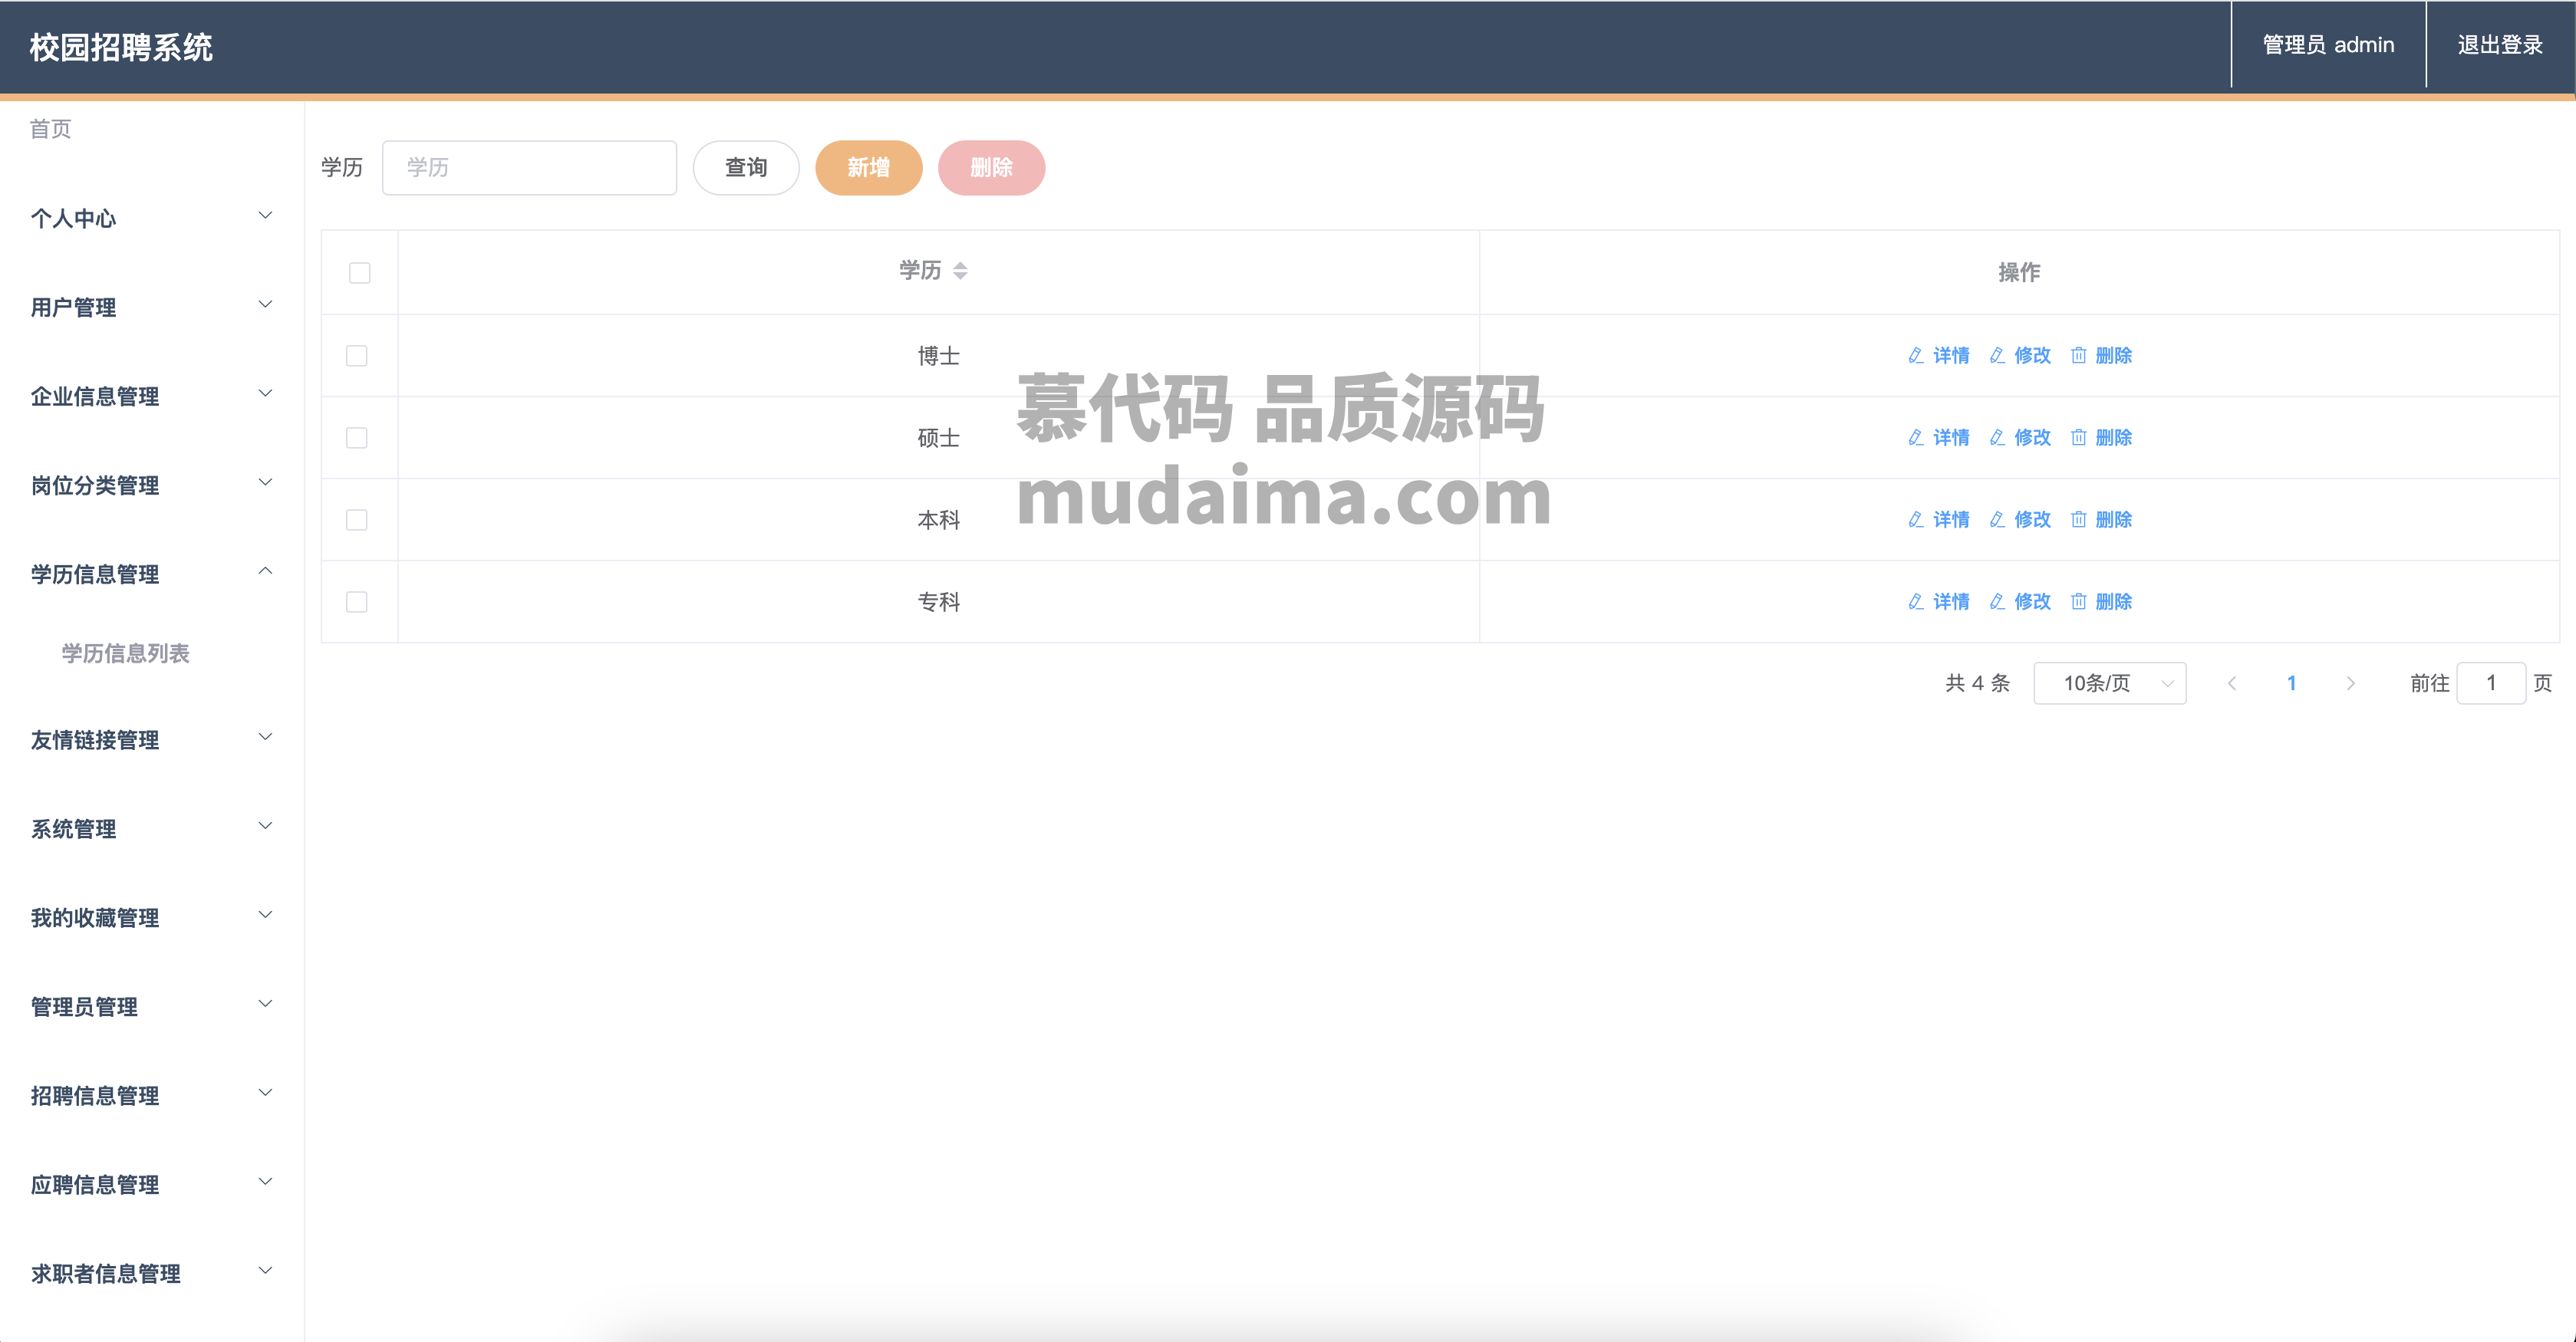
Task: Click the 详情 link for 博士
Action: (x=1951, y=356)
